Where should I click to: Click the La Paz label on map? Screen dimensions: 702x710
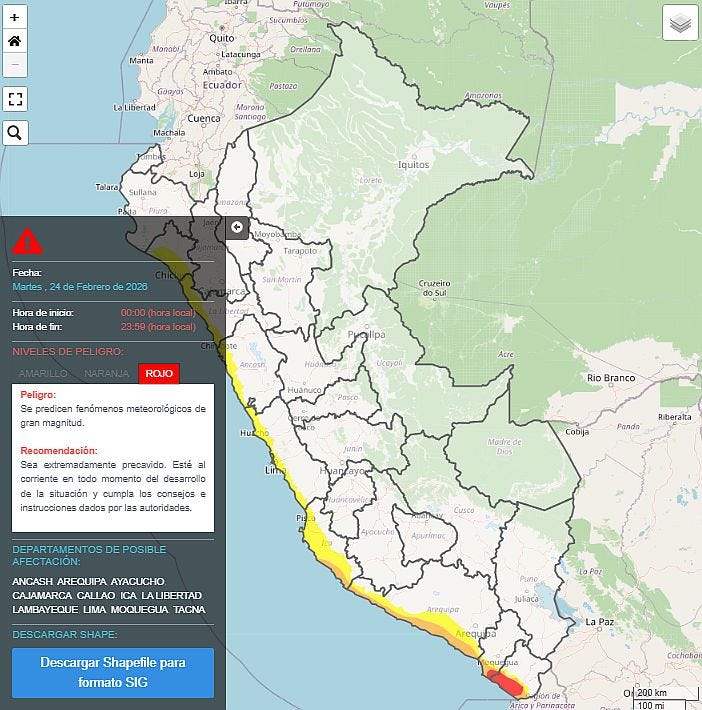[599, 621]
